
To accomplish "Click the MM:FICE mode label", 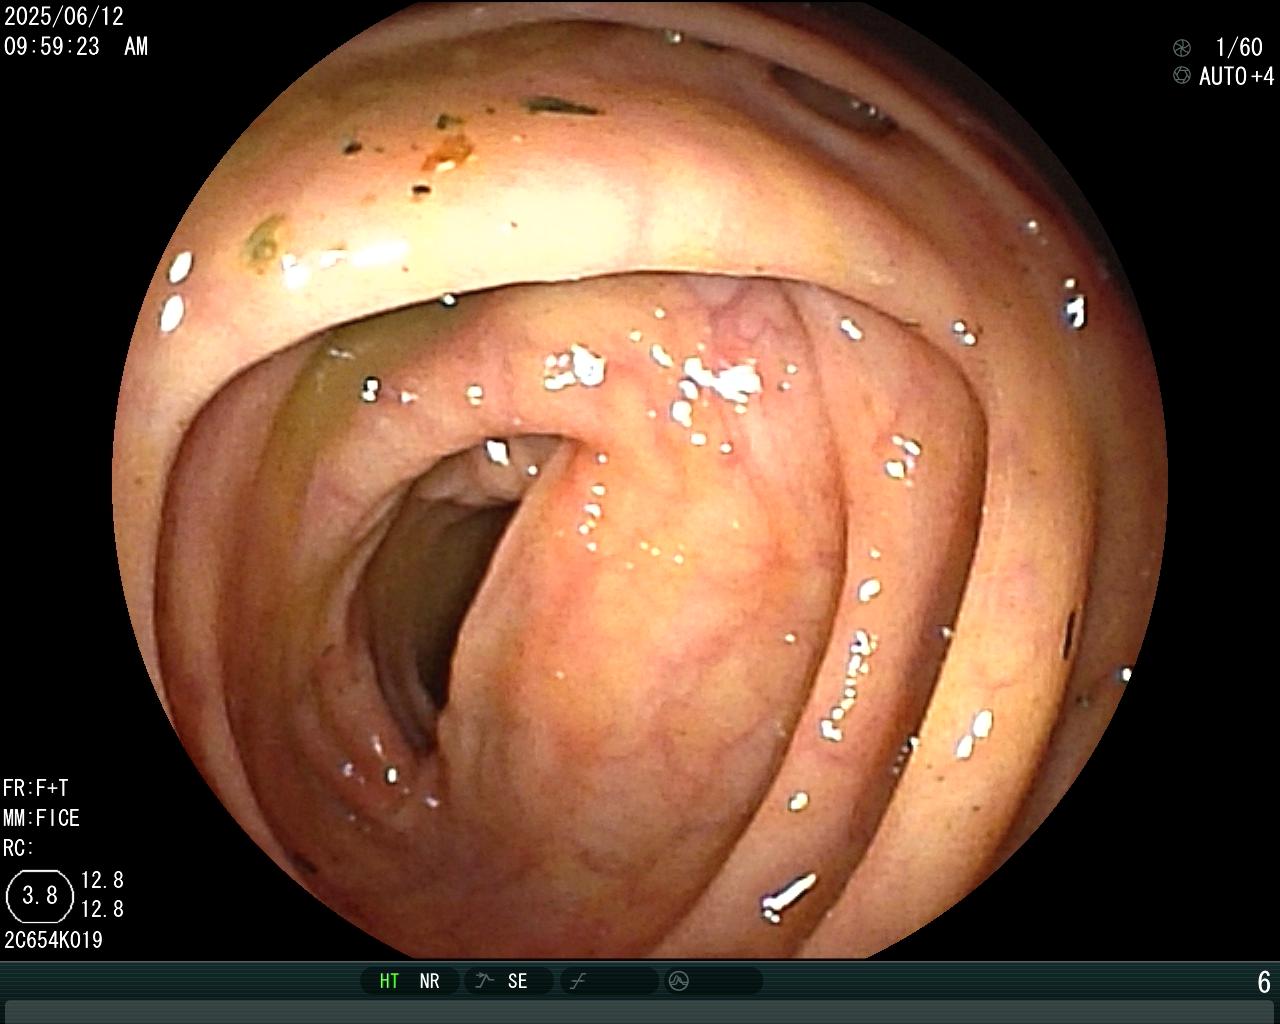I will pyautogui.click(x=41, y=818).
